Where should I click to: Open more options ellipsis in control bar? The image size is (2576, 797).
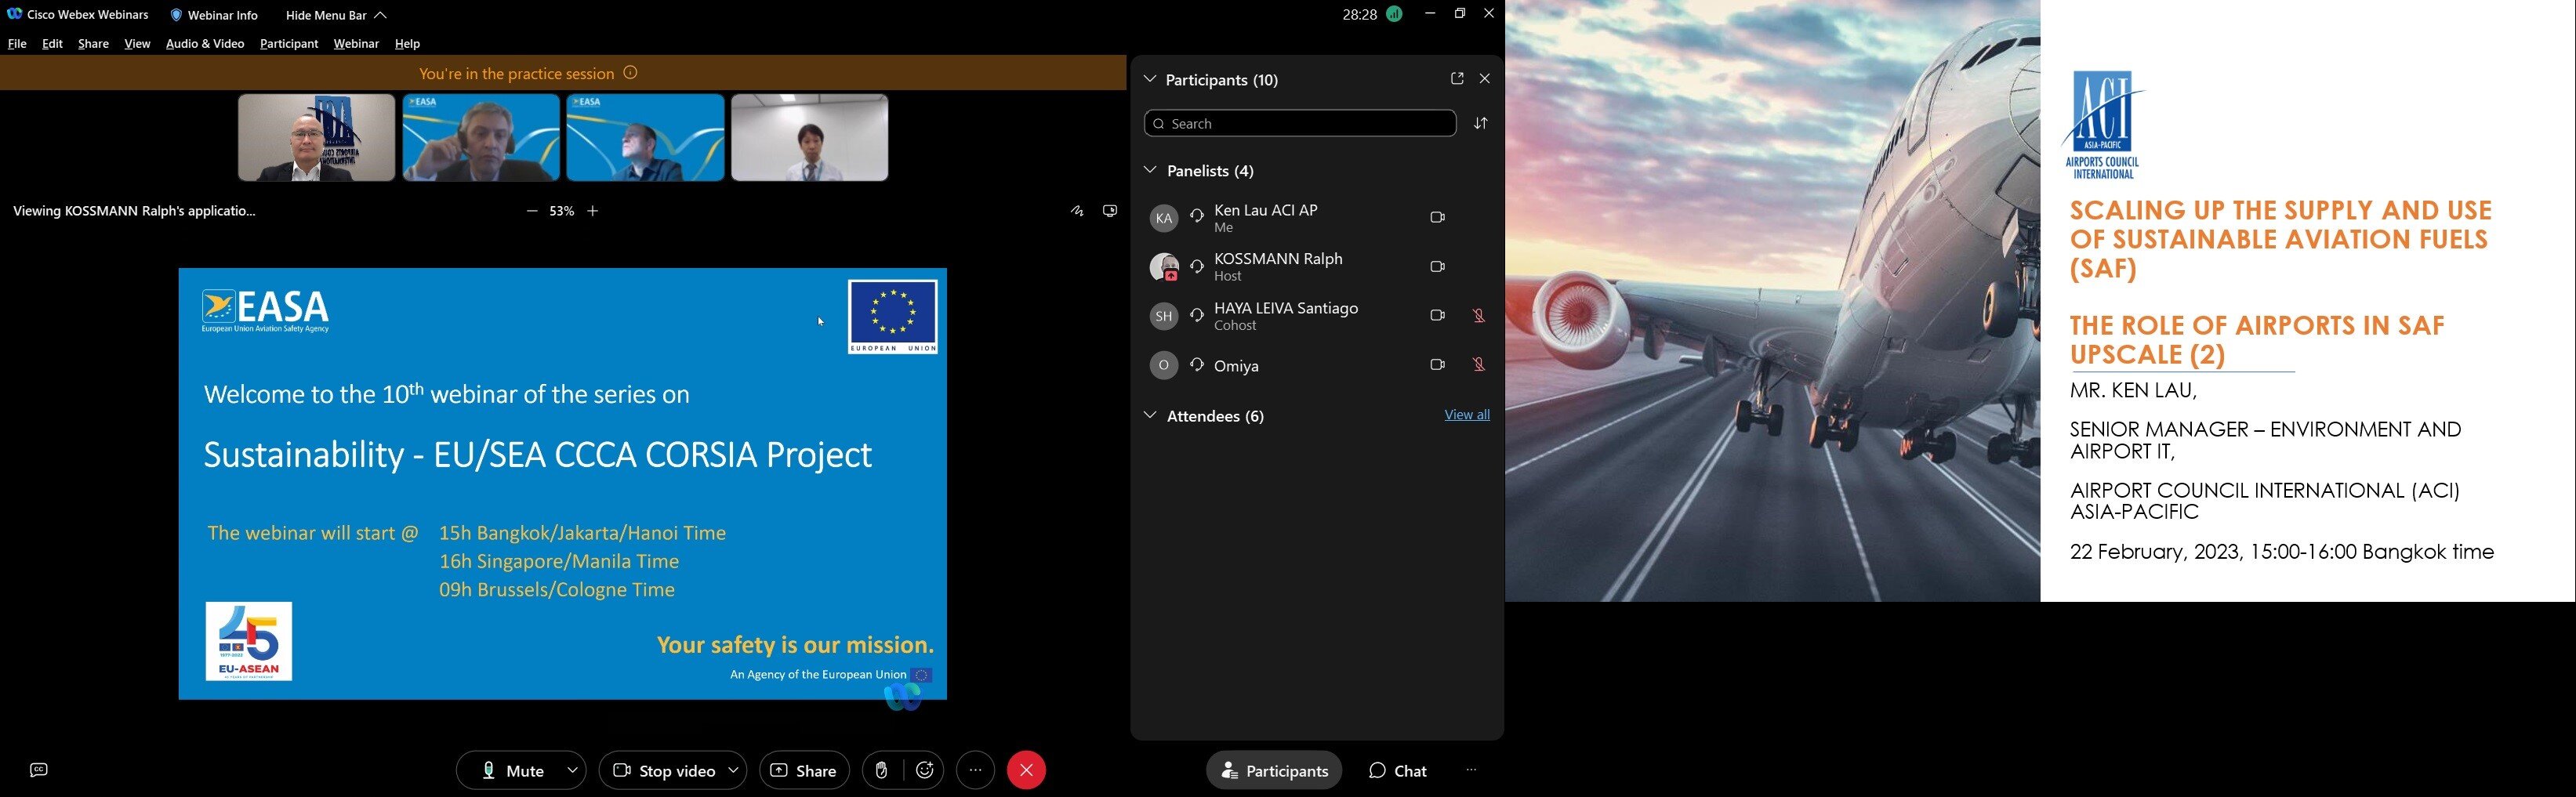point(975,770)
